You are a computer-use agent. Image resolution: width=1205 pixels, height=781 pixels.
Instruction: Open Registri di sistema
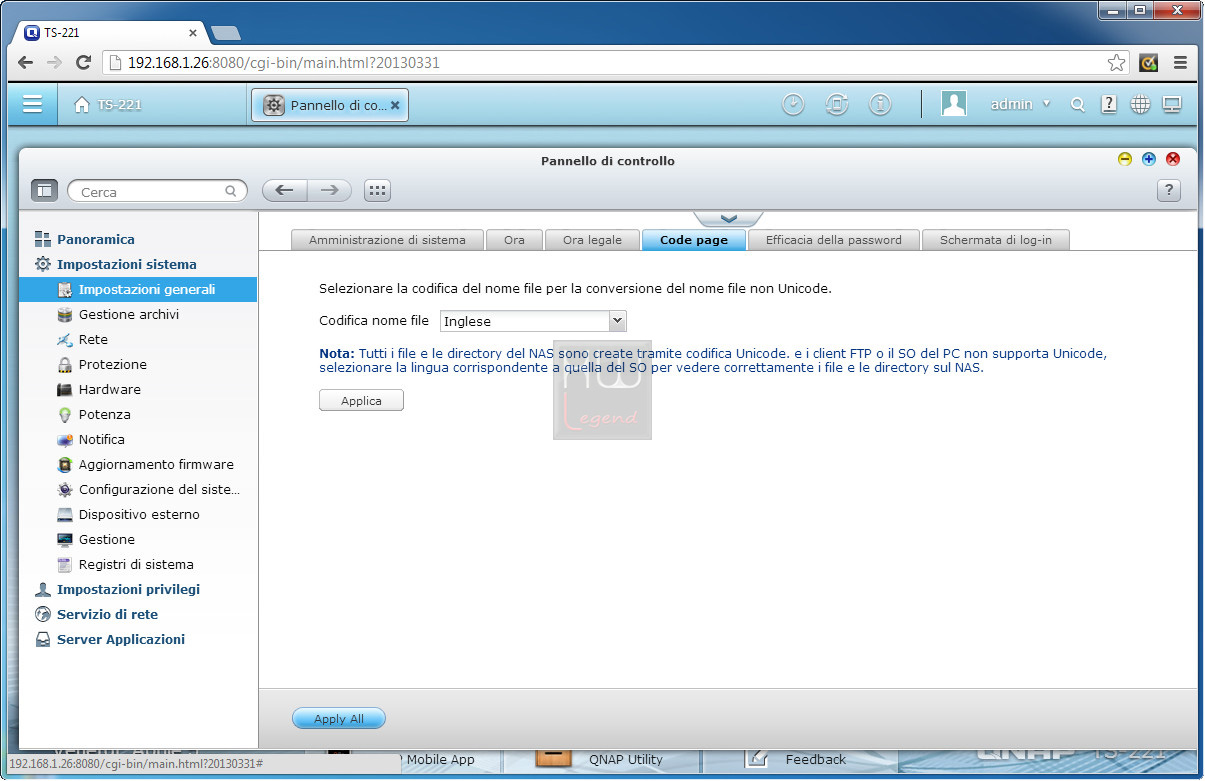[138, 565]
